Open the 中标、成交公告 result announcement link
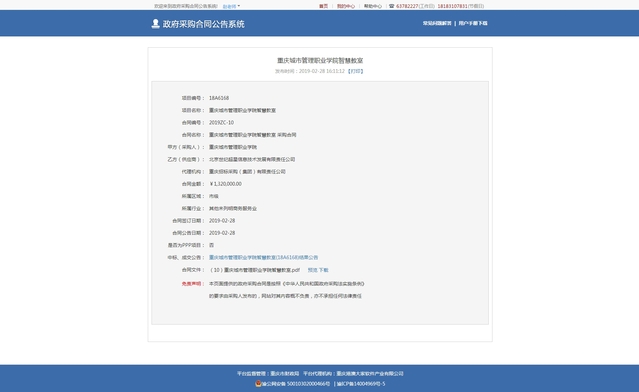The image size is (639, 392). click(263, 257)
